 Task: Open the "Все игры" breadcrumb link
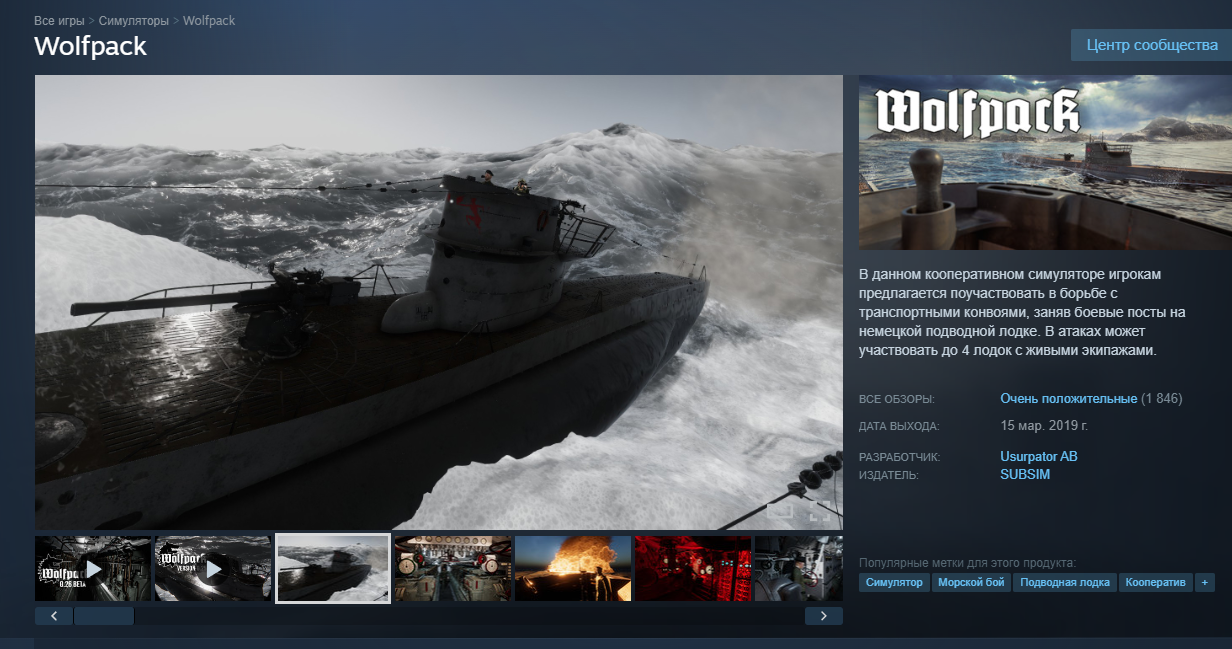(x=59, y=20)
